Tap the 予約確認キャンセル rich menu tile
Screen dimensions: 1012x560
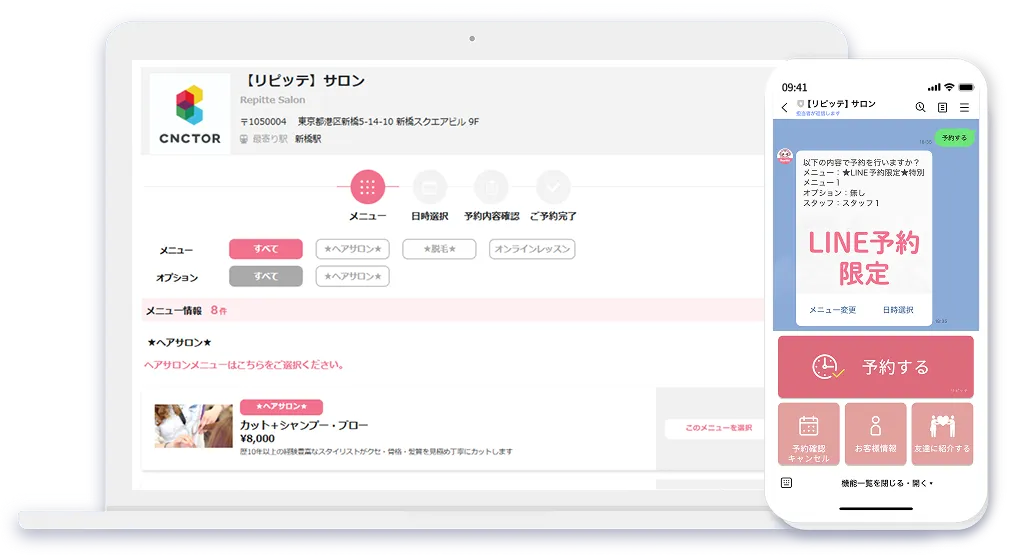[809, 434]
